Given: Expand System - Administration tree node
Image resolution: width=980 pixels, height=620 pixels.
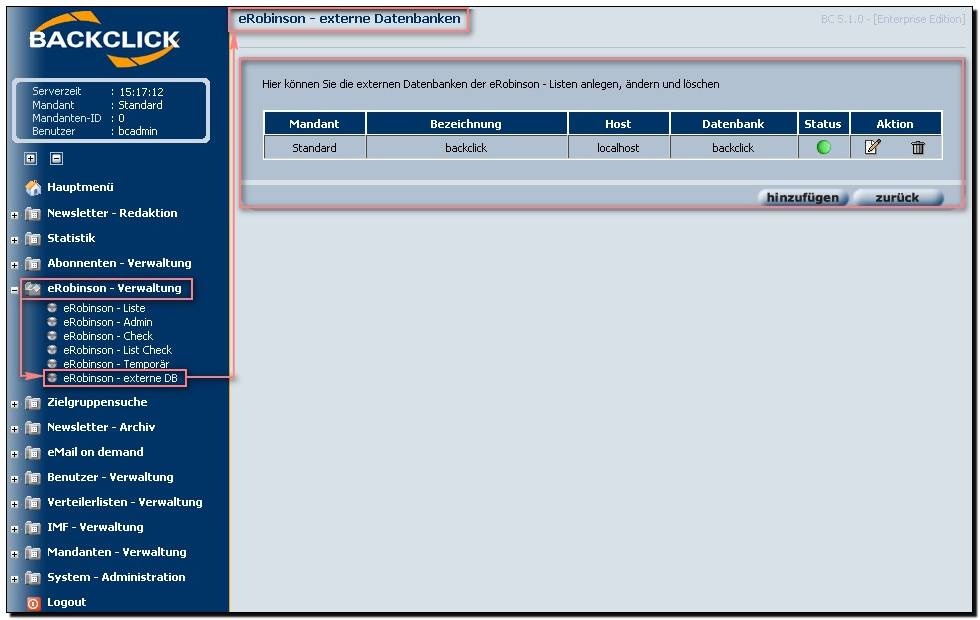Looking at the screenshot, I should click(14, 579).
